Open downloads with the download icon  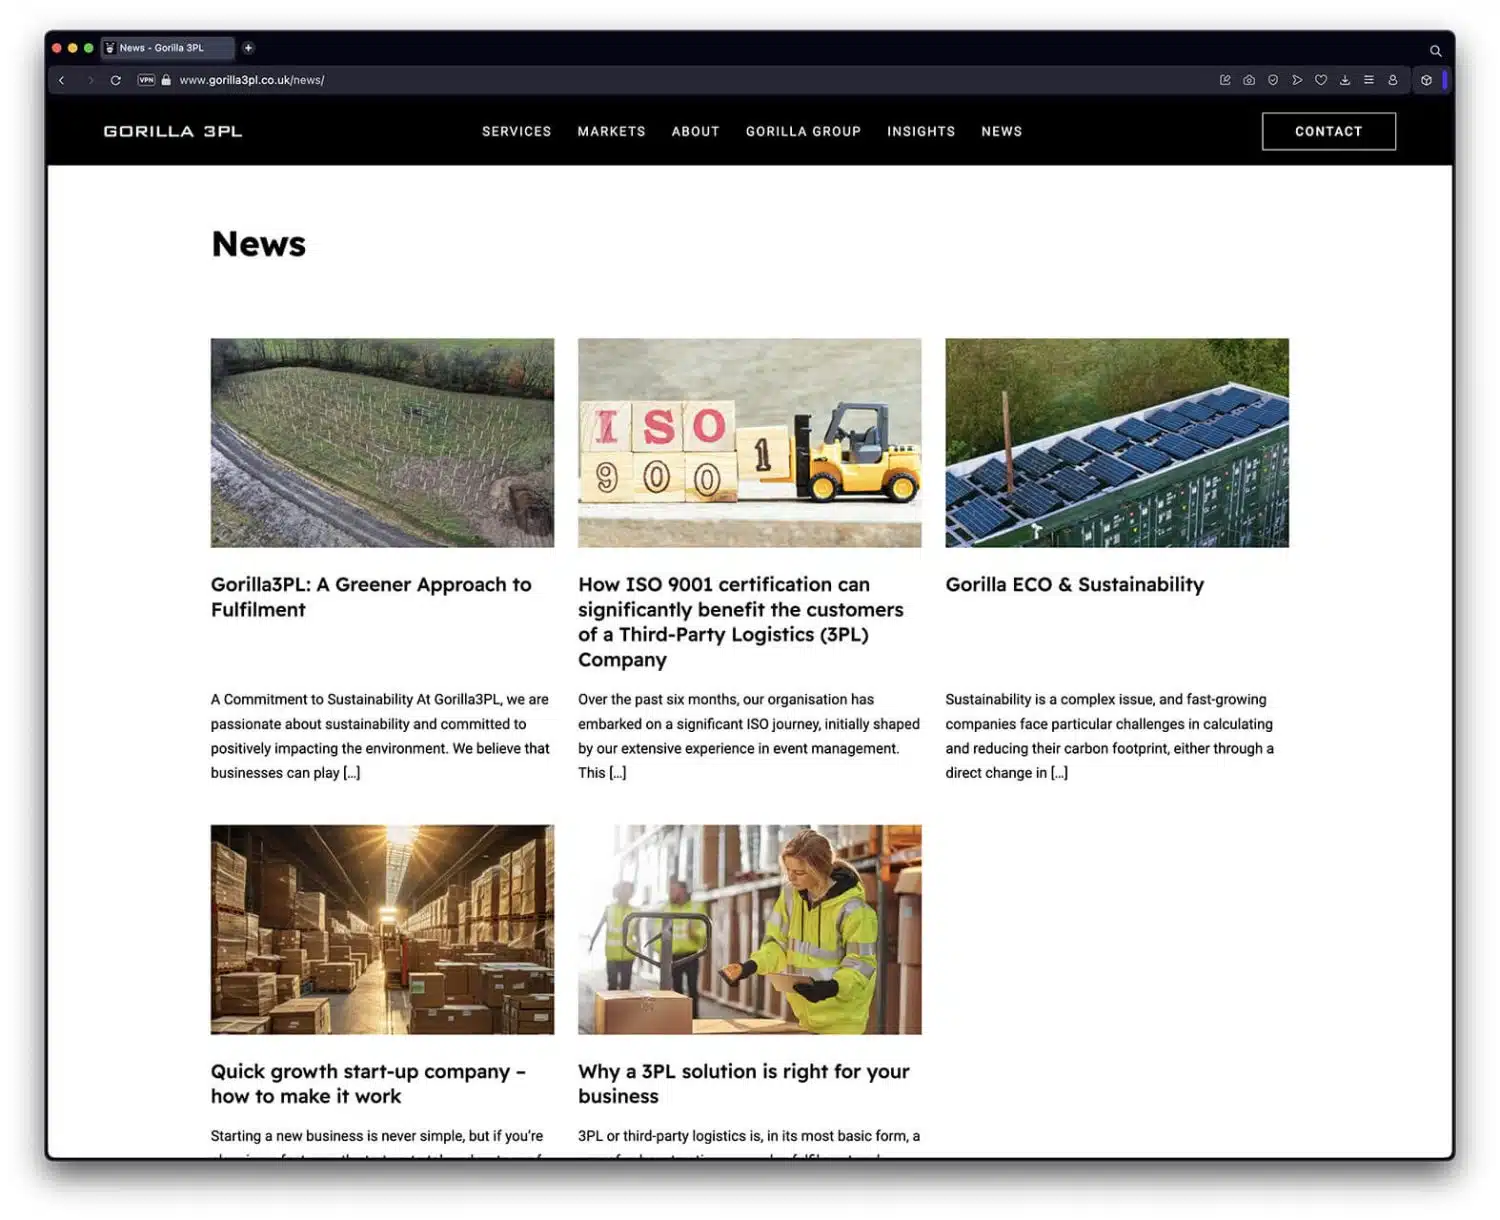(1345, 80)
